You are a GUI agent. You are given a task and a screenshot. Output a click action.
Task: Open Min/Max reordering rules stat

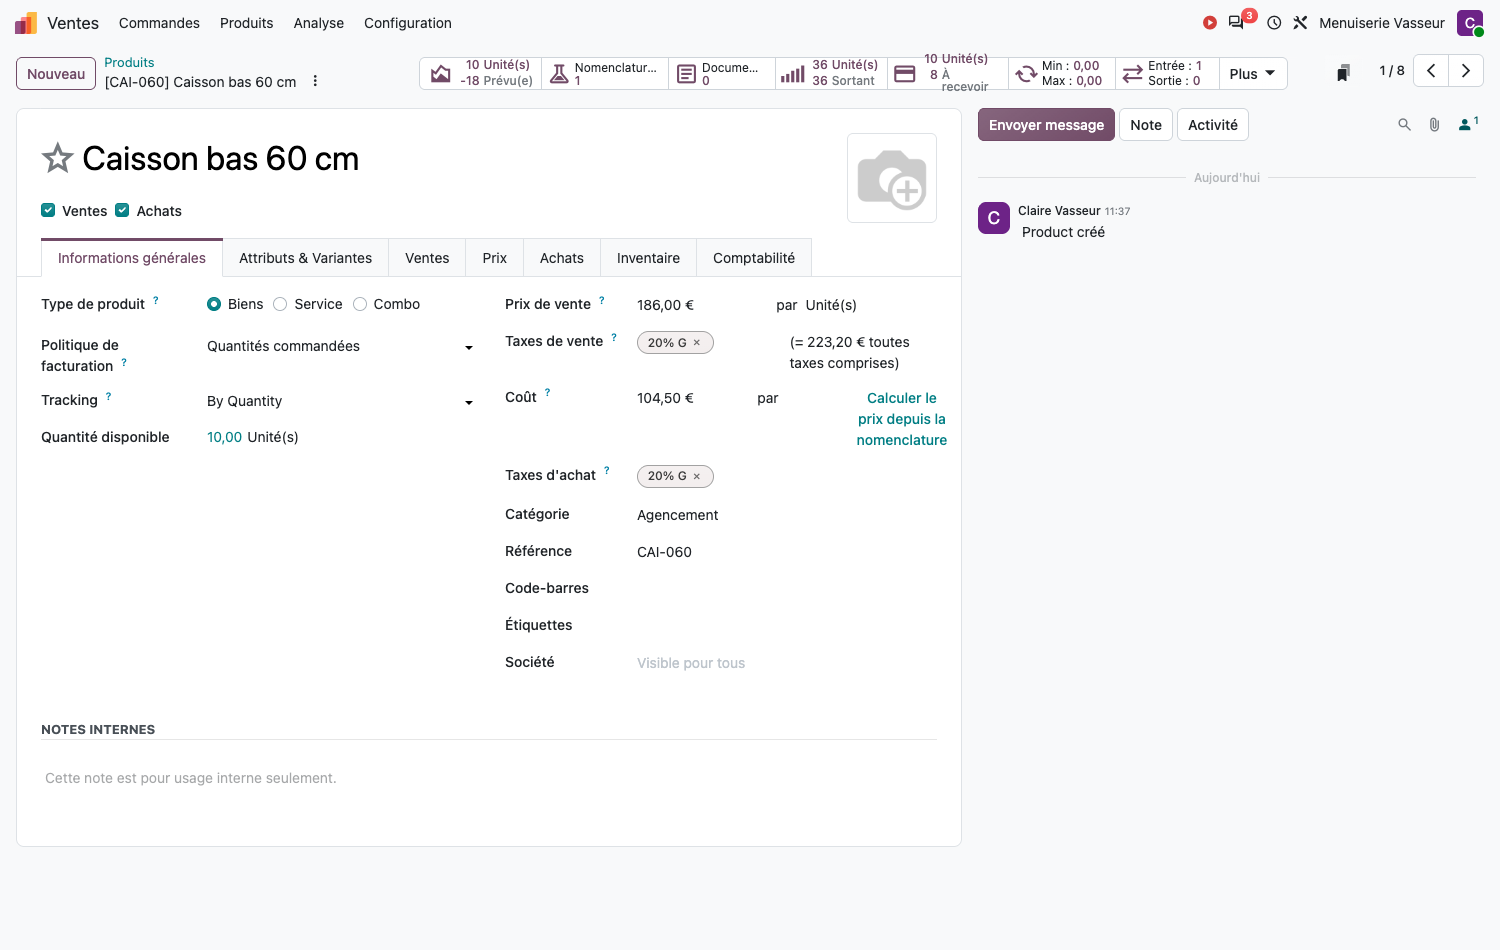[1062, 73]
